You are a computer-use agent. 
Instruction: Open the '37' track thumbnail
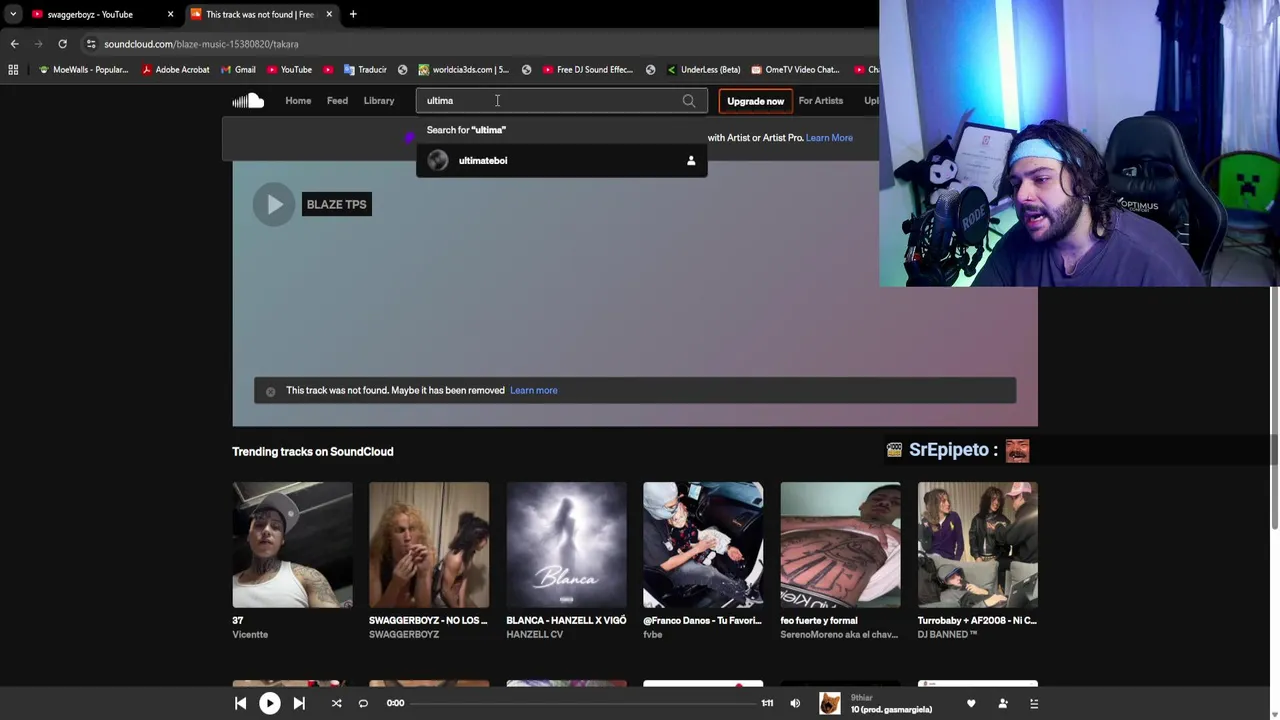pos(292,545)
